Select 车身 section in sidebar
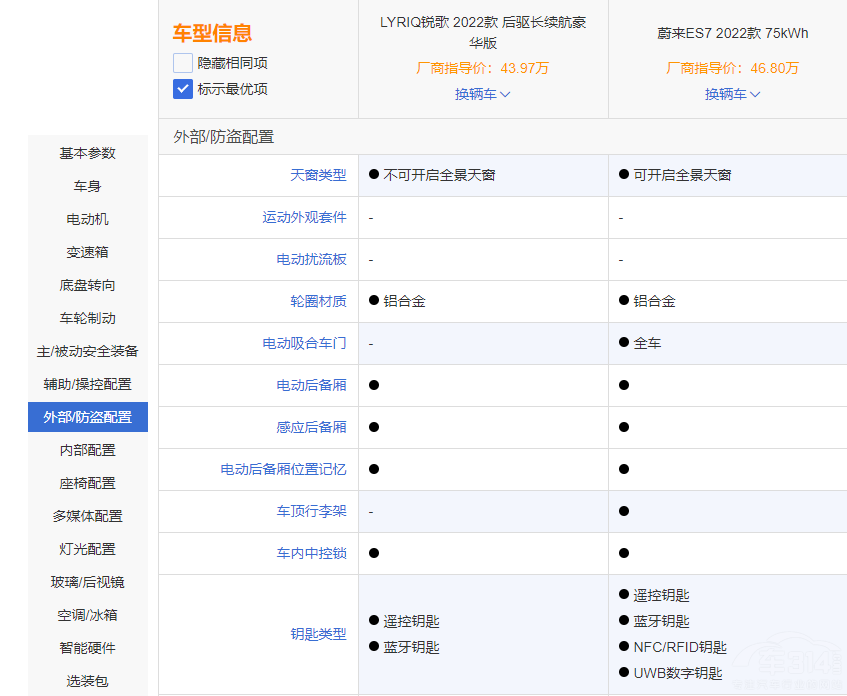This screenshot has width=847, height=696. click(x=88, y=186)
